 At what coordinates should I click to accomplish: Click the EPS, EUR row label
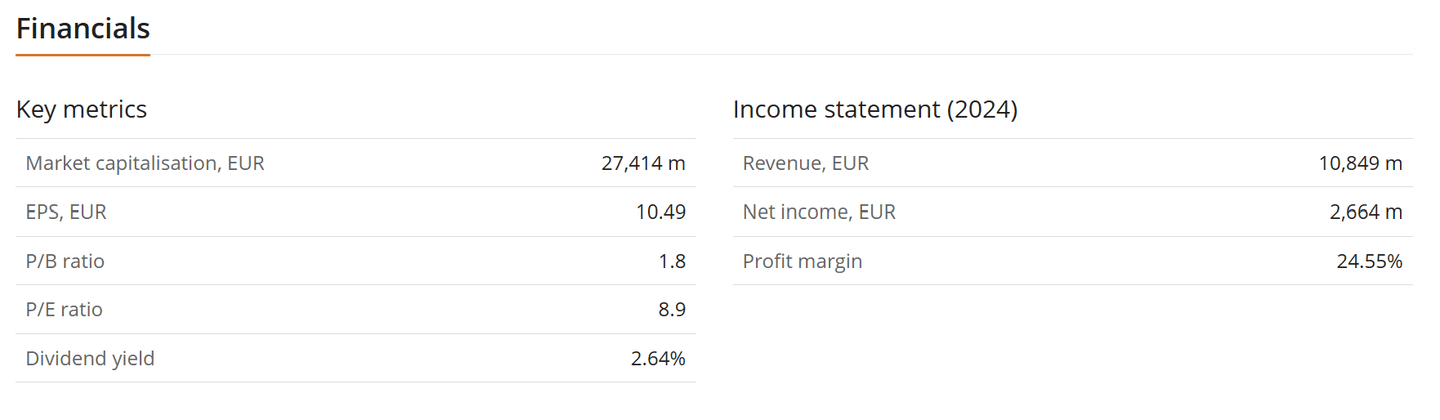pyautogui.click(x=66, y=212)
